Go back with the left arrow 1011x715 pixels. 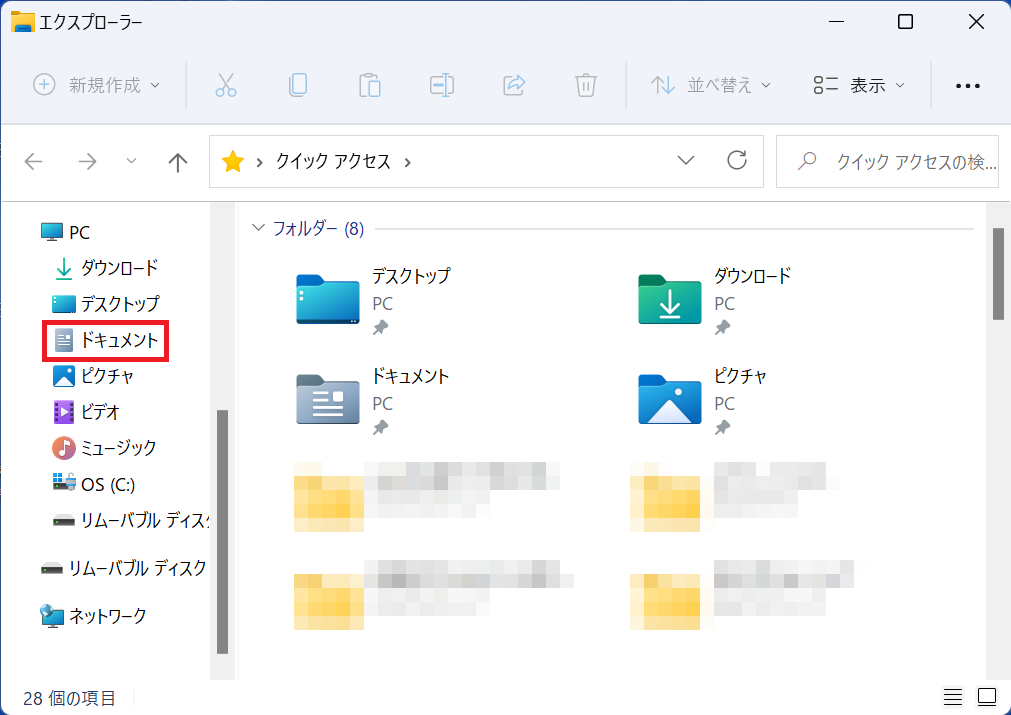[34, 161]
